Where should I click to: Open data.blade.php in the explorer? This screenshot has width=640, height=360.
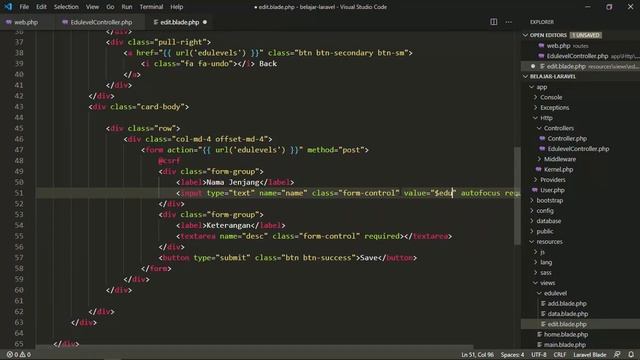[567, 313]
